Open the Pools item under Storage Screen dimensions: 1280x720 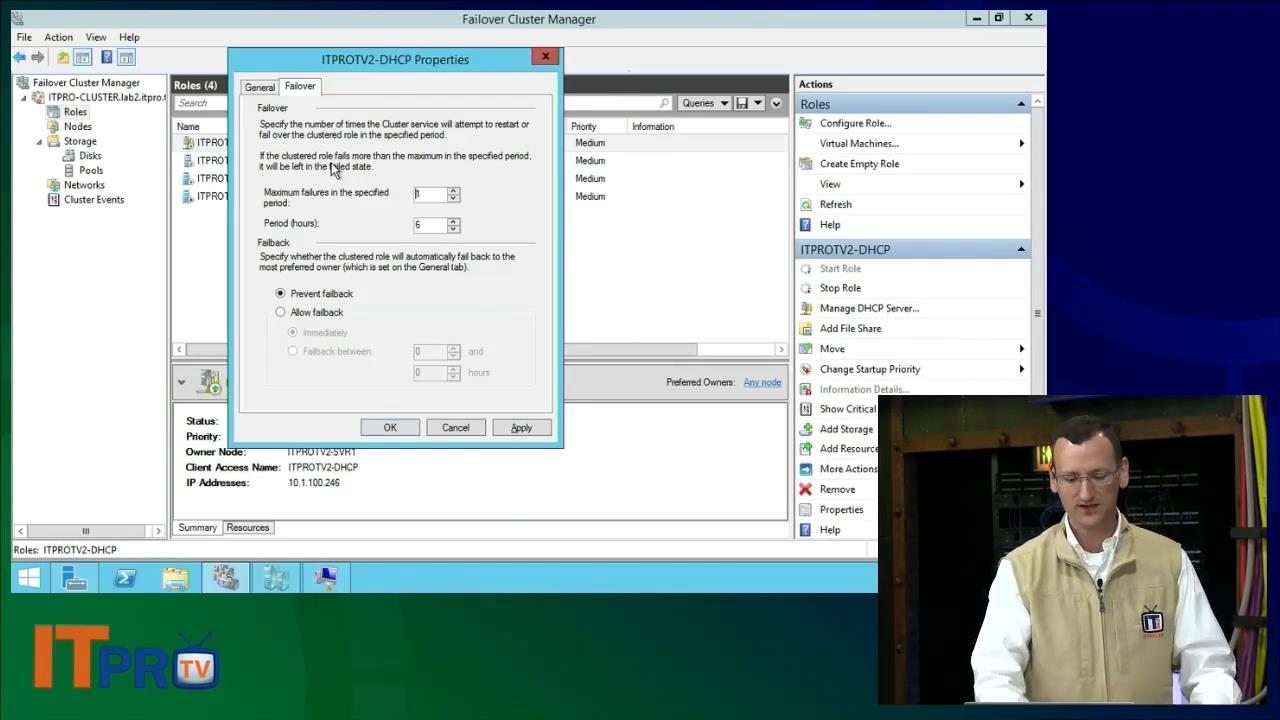(x=91, y=170)
